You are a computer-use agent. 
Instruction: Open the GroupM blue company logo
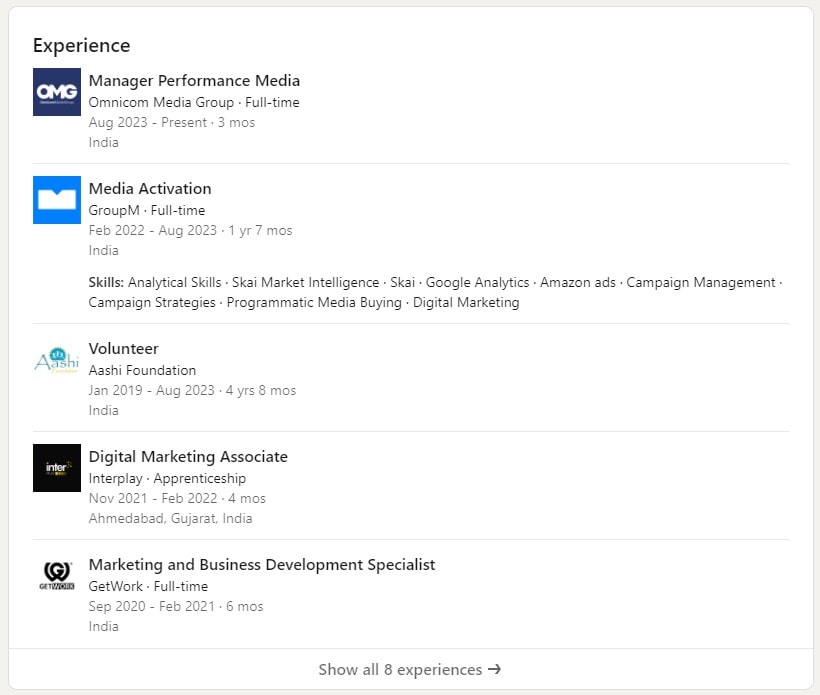tap(57, 200)
